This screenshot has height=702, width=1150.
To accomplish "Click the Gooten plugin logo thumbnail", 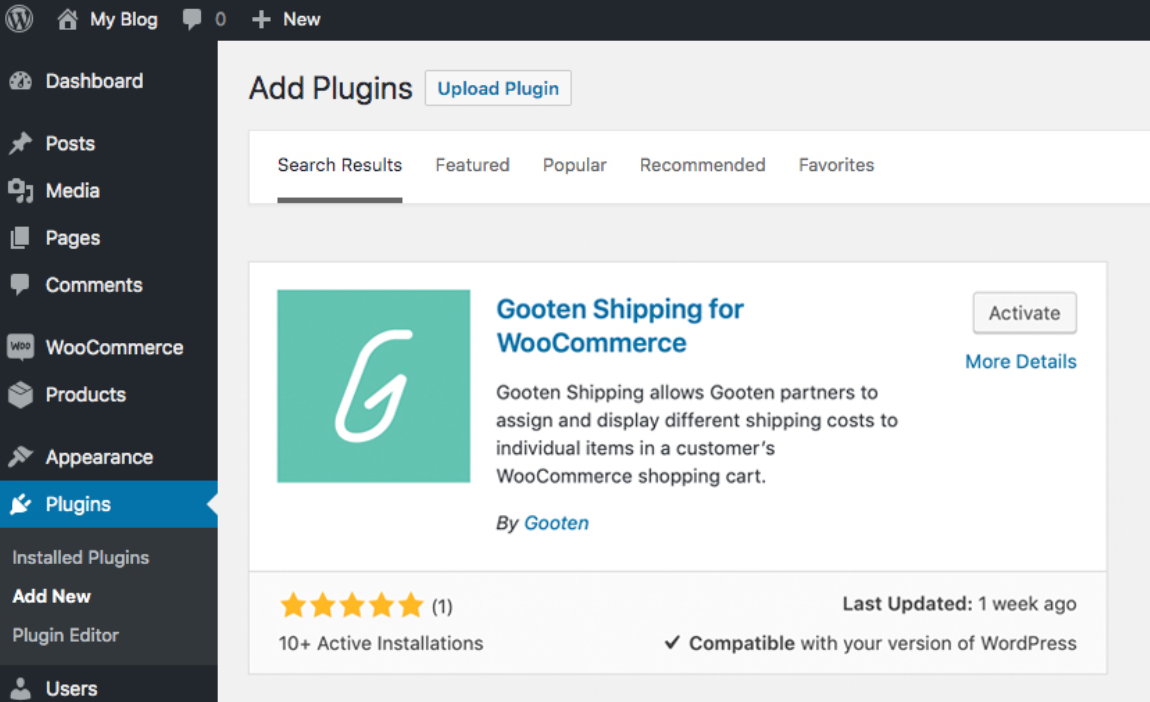I will pyautogui.click(x=373, y=386).
